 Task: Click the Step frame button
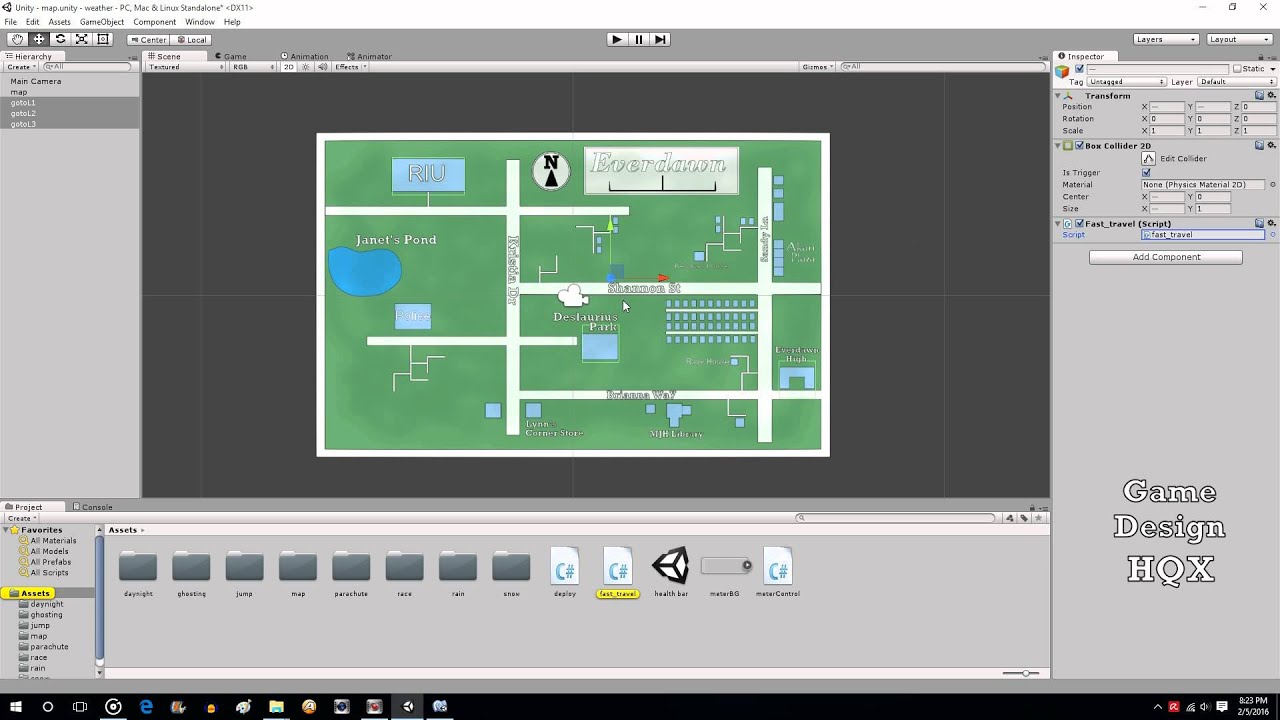tap(660, 39)
